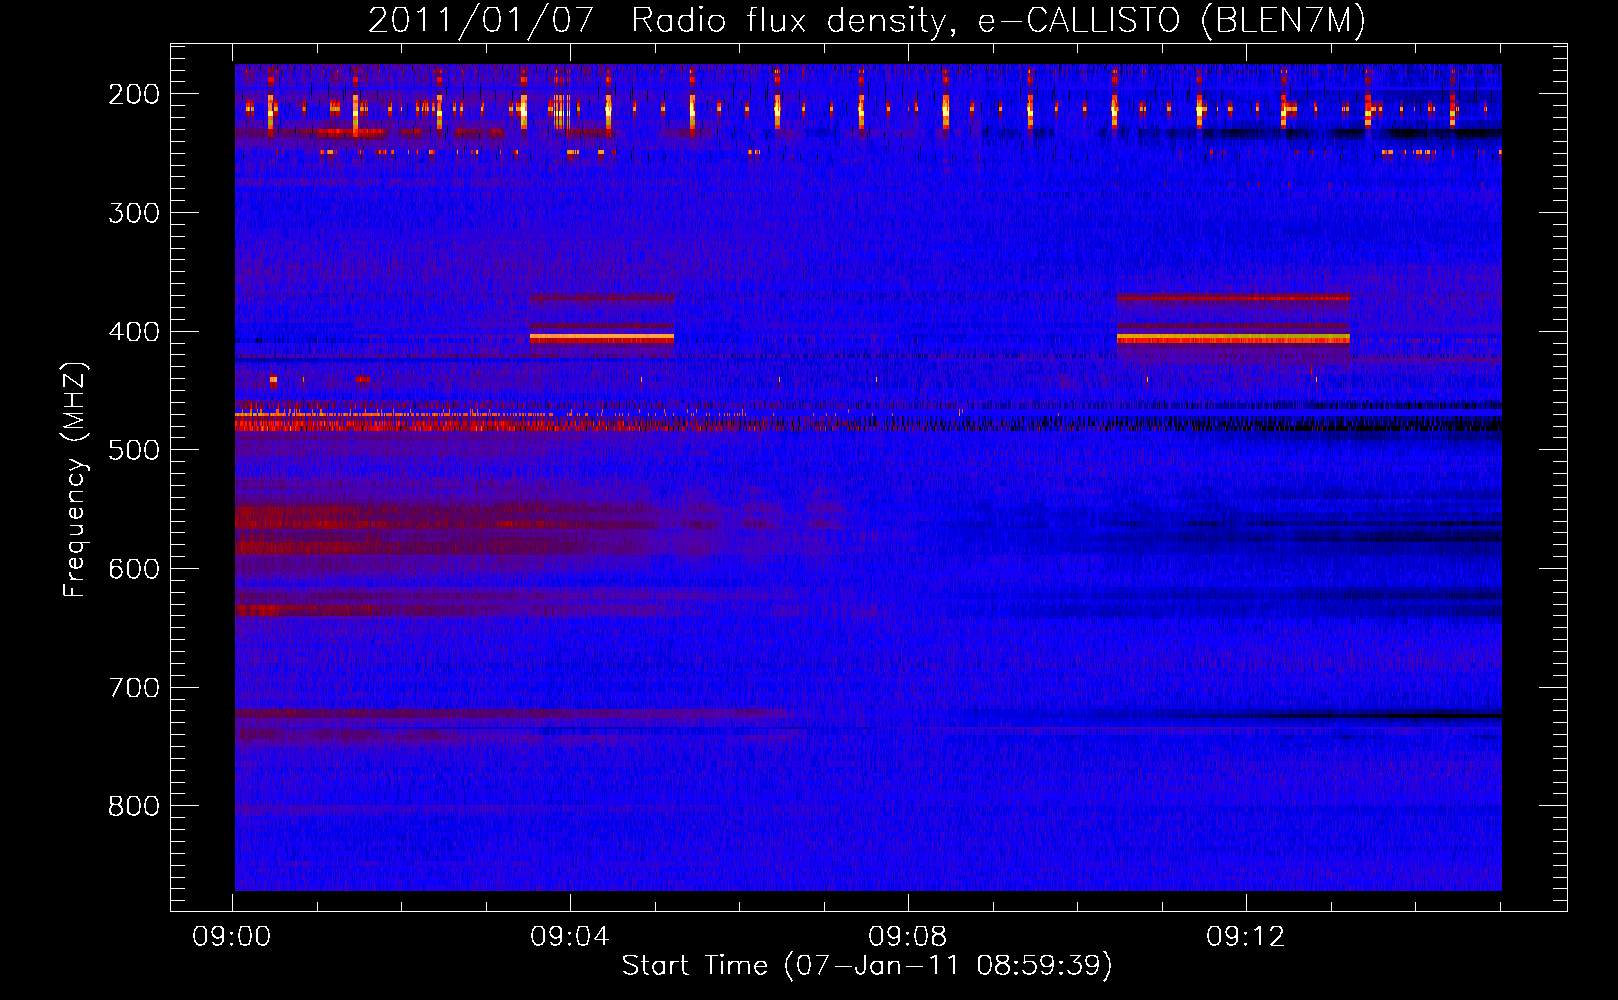
Task: Click the 200 frequency tick label
Action: (134, 93)
